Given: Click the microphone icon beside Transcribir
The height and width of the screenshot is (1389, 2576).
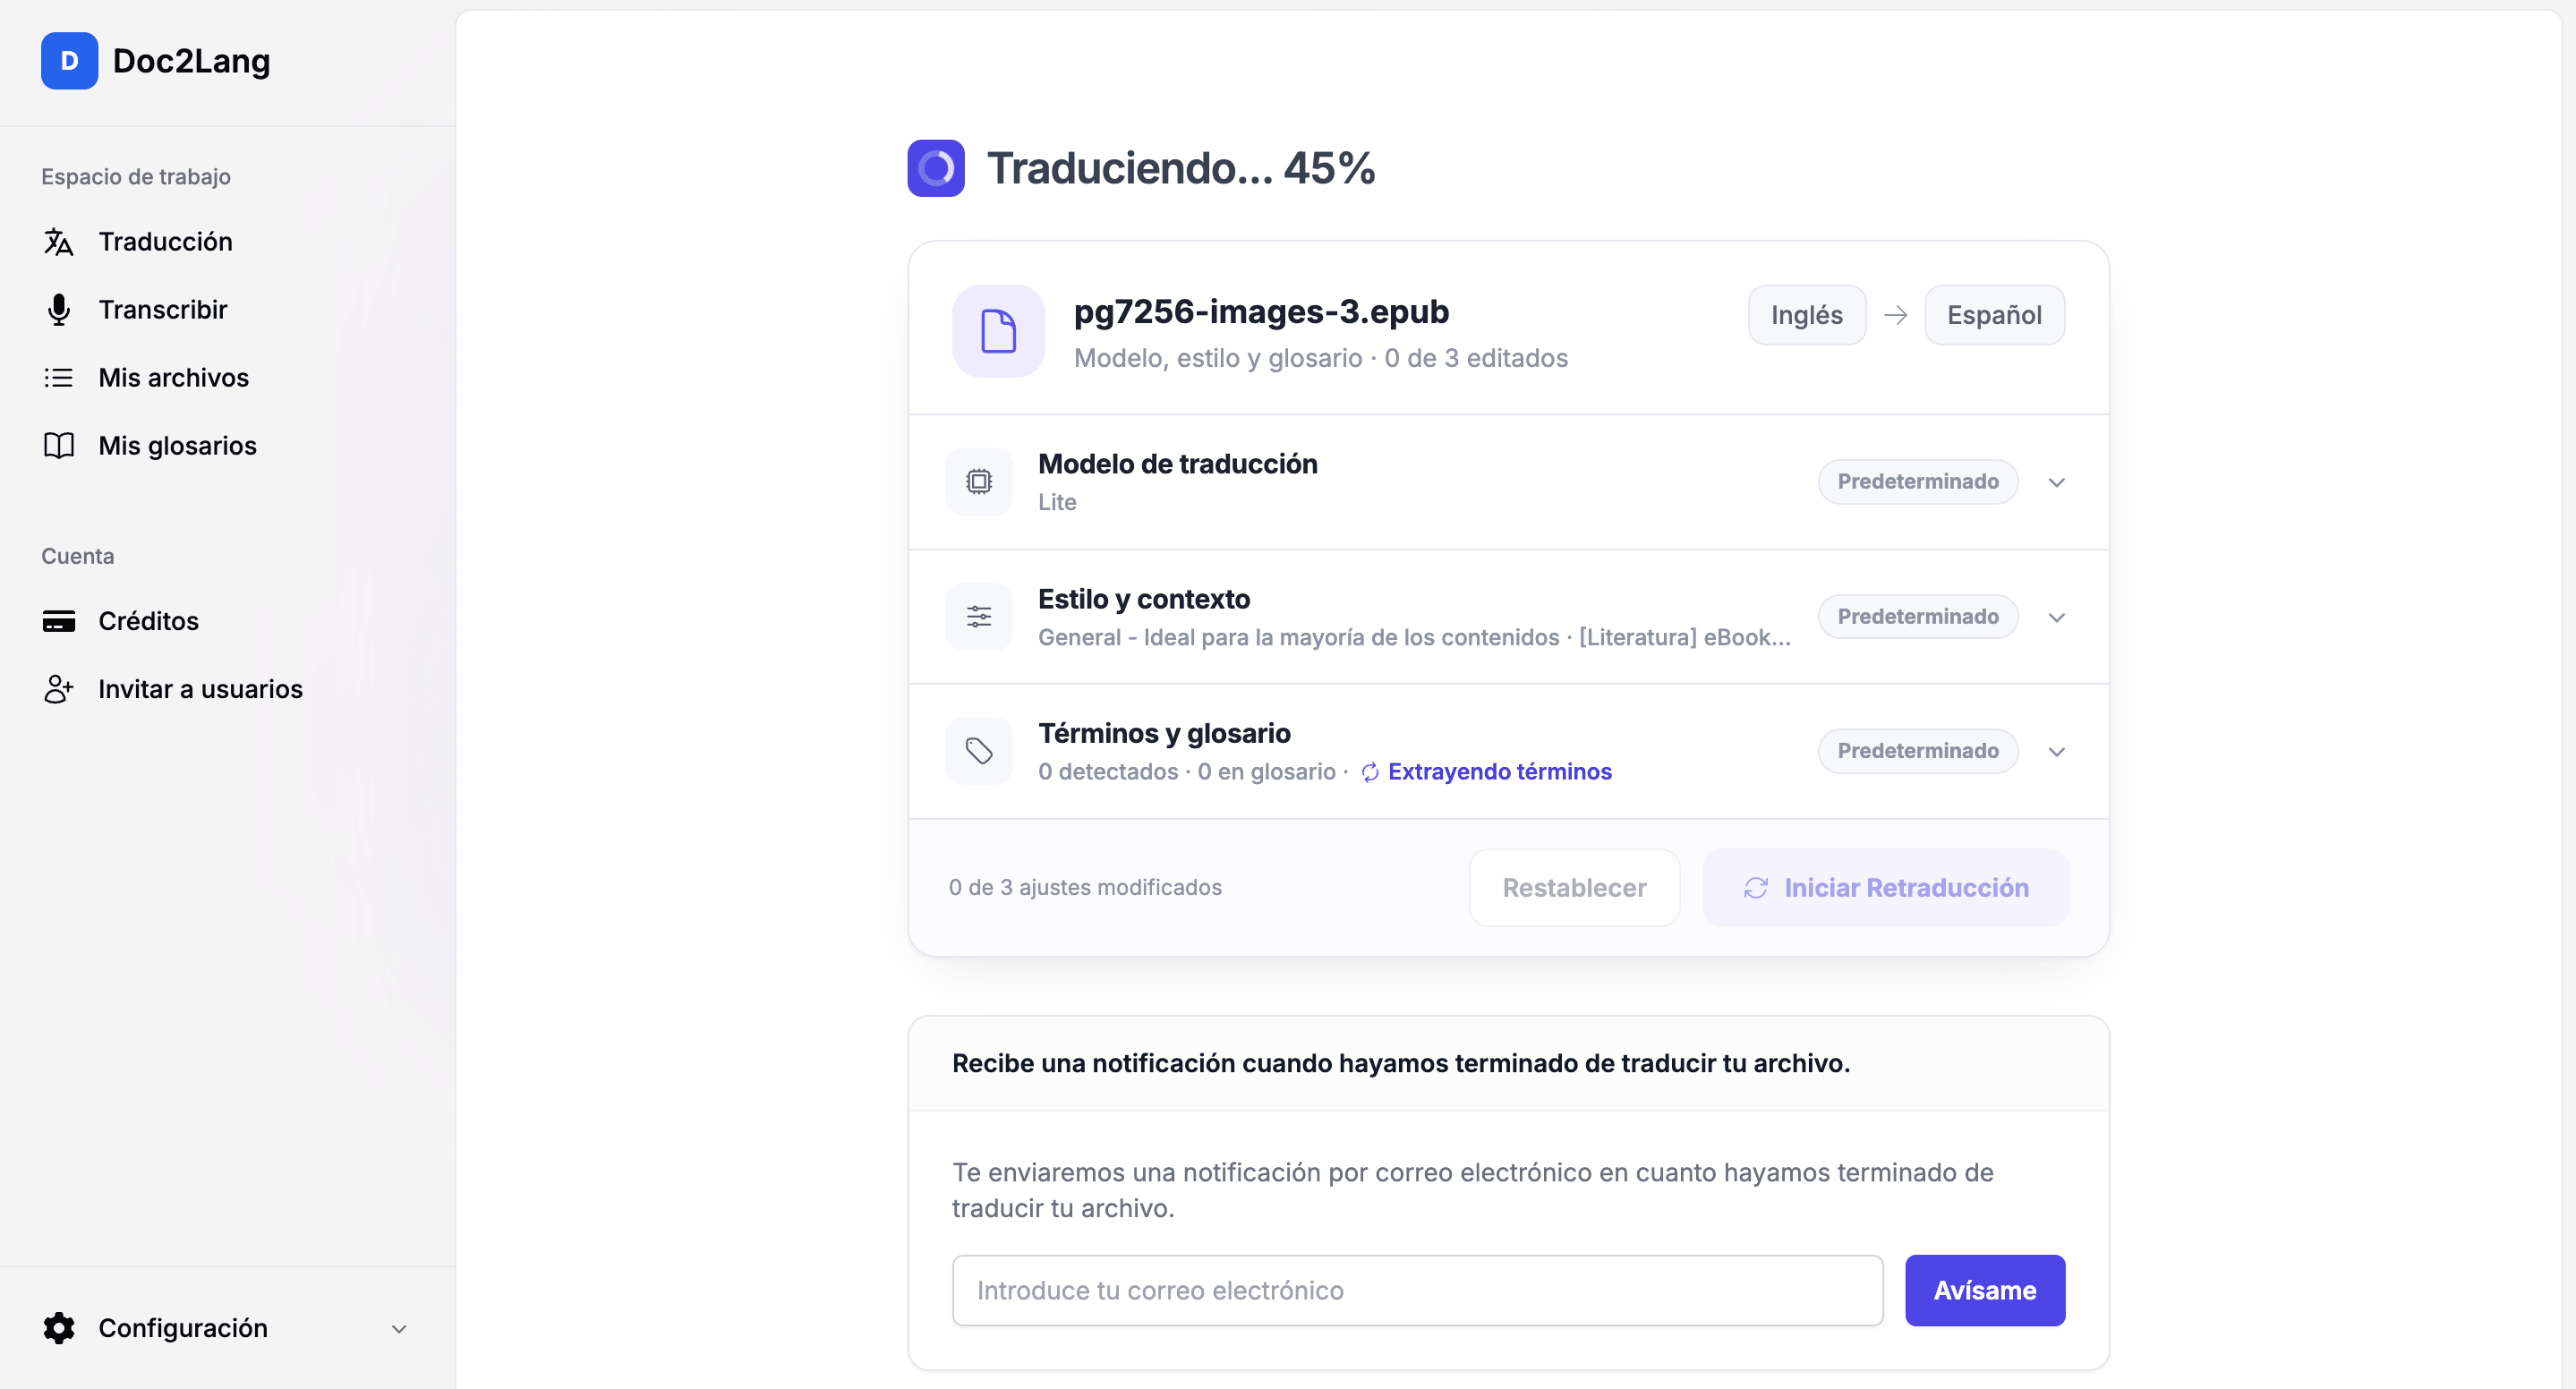Looking at the screenshot, I should click(x=59, y=310).
